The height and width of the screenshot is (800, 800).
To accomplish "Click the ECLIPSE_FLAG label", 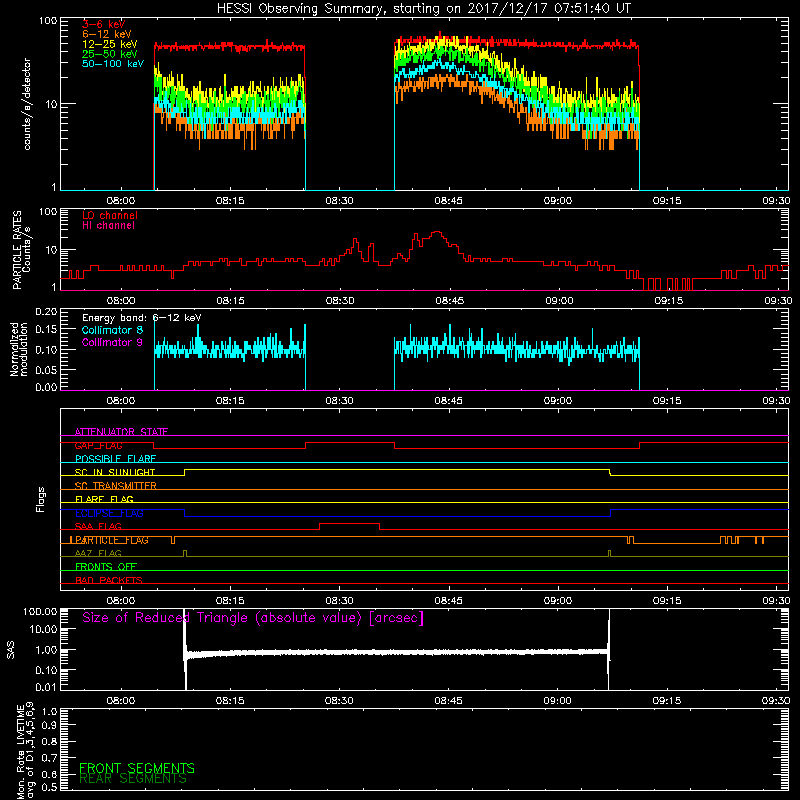I will tap(109, 513).
